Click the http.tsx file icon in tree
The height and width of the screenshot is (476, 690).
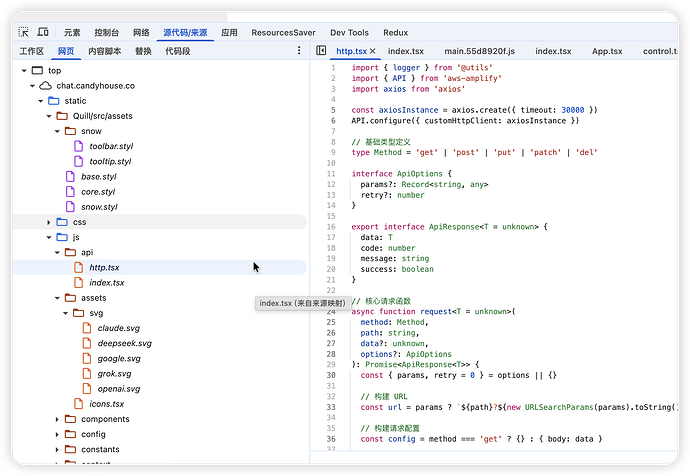pyautogui.click(x=78, y=267)
